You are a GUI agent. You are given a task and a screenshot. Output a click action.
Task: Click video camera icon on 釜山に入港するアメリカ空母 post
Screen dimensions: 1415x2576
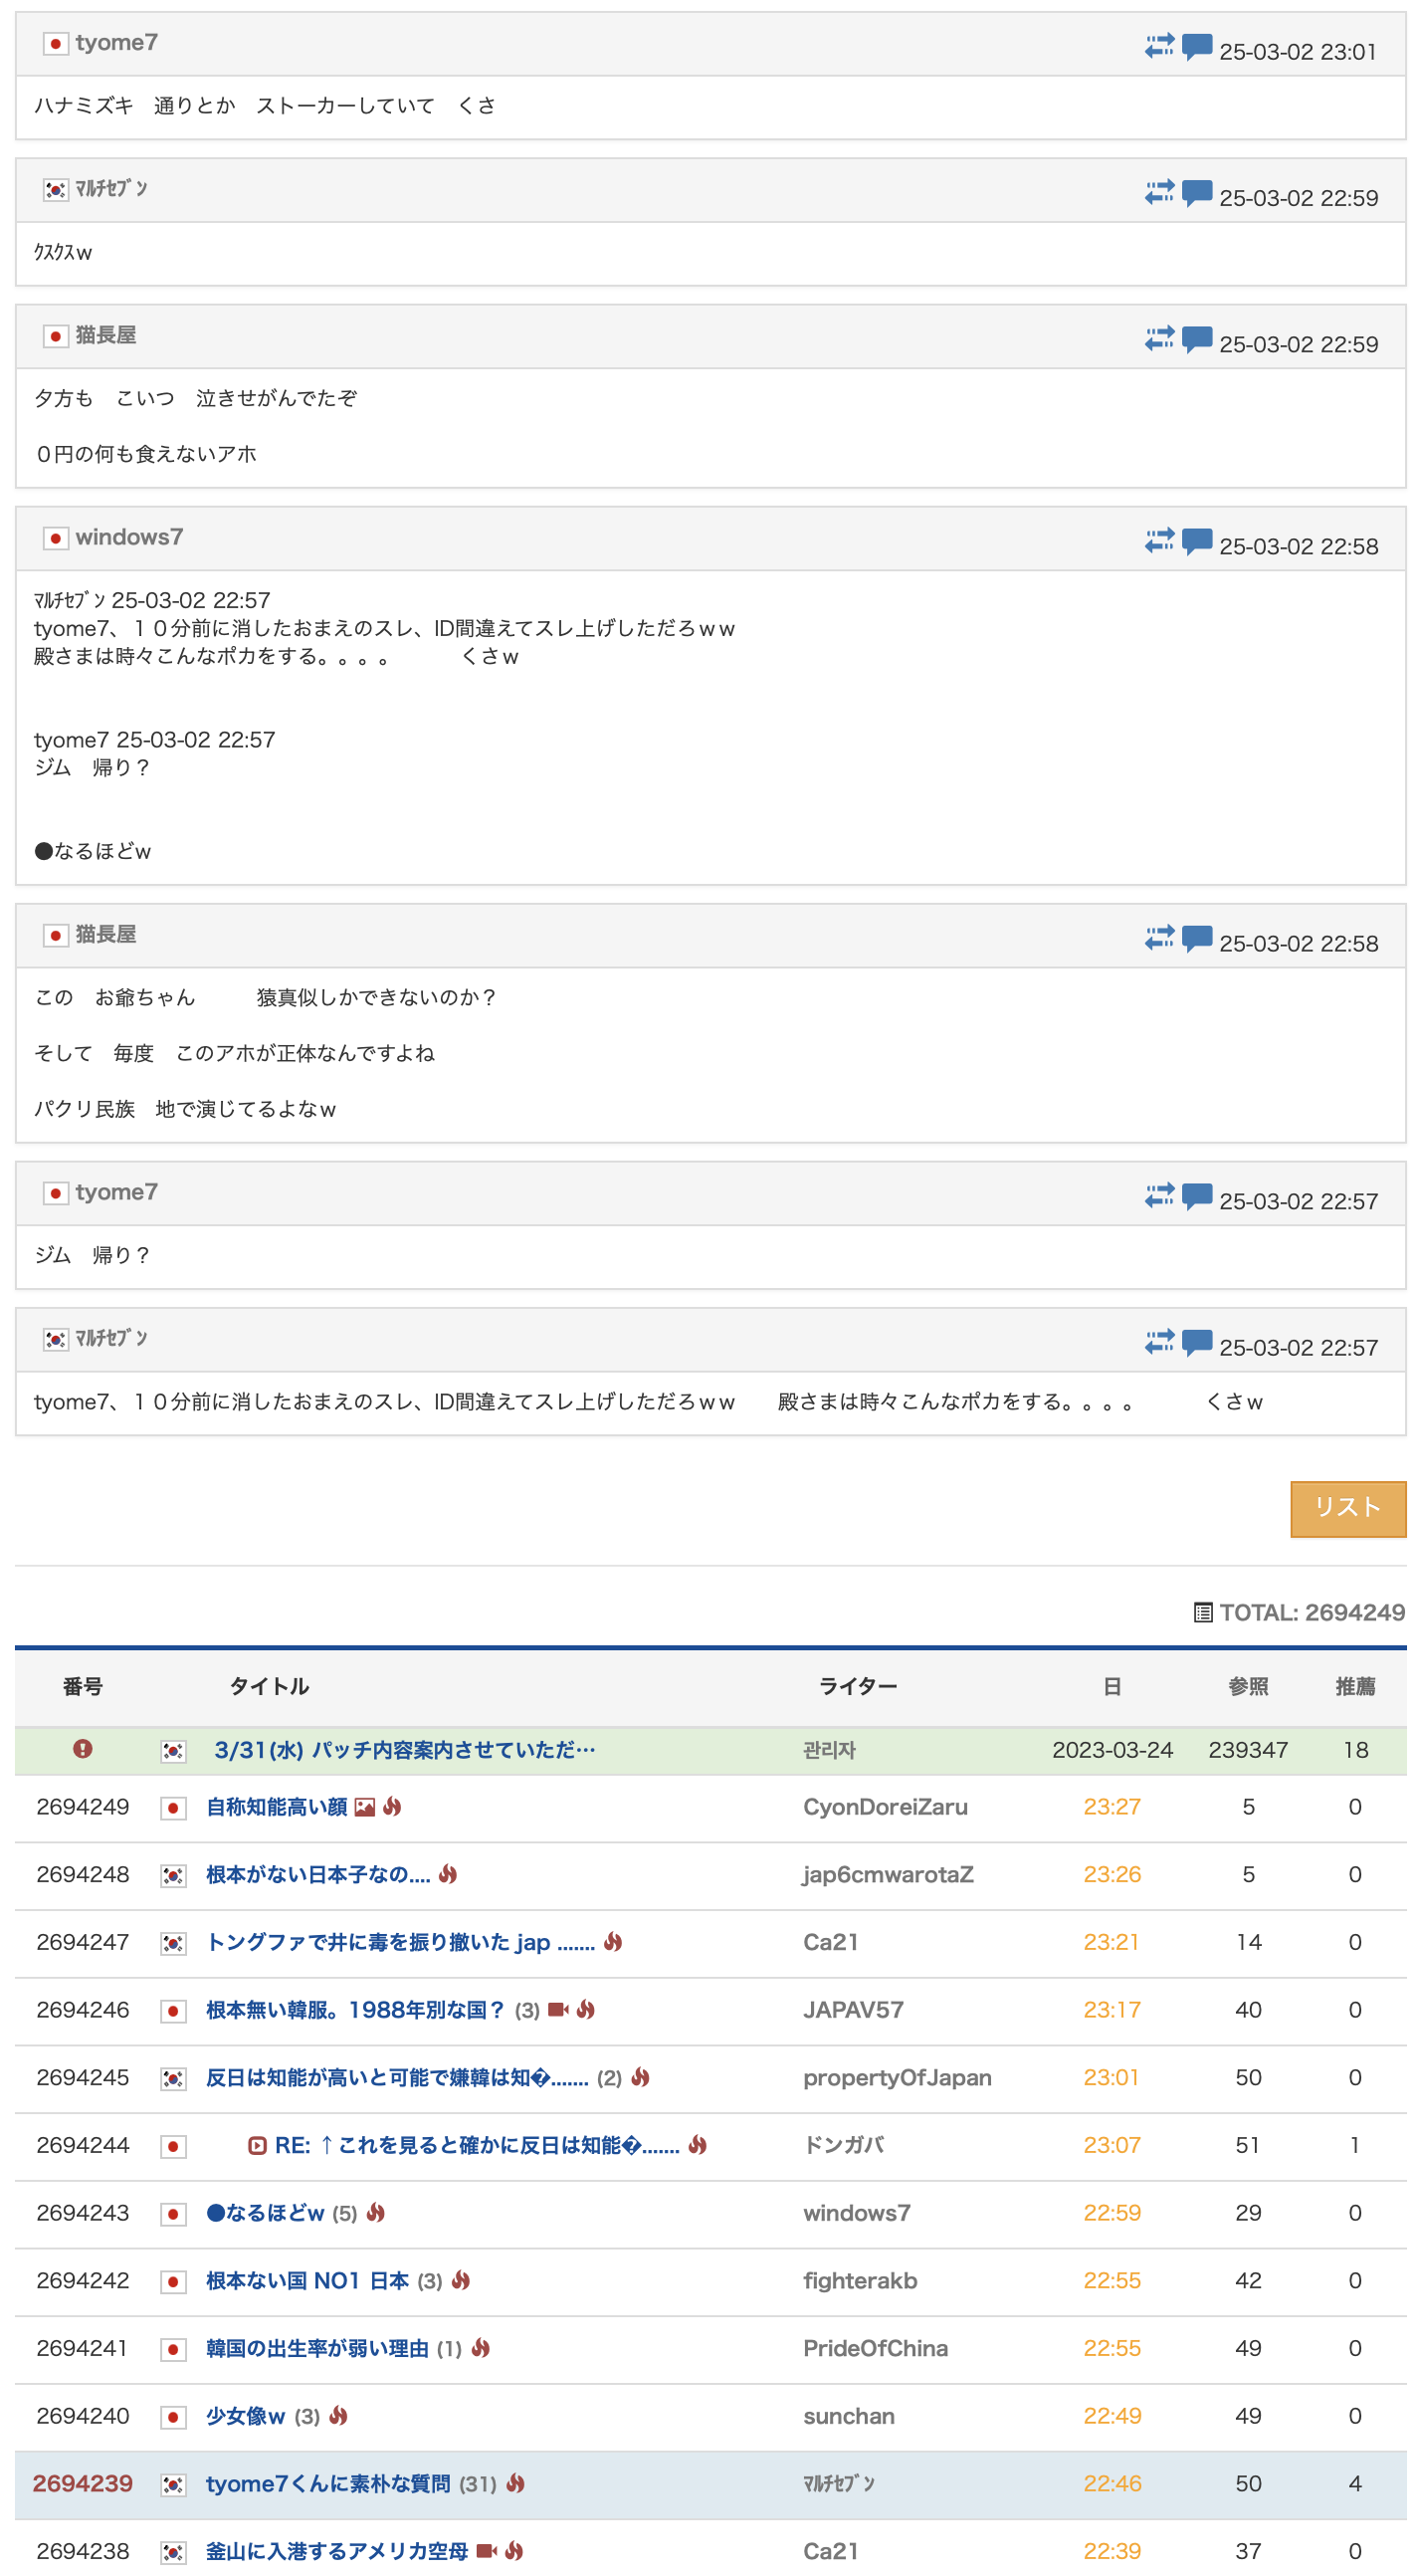[486, 2551]
